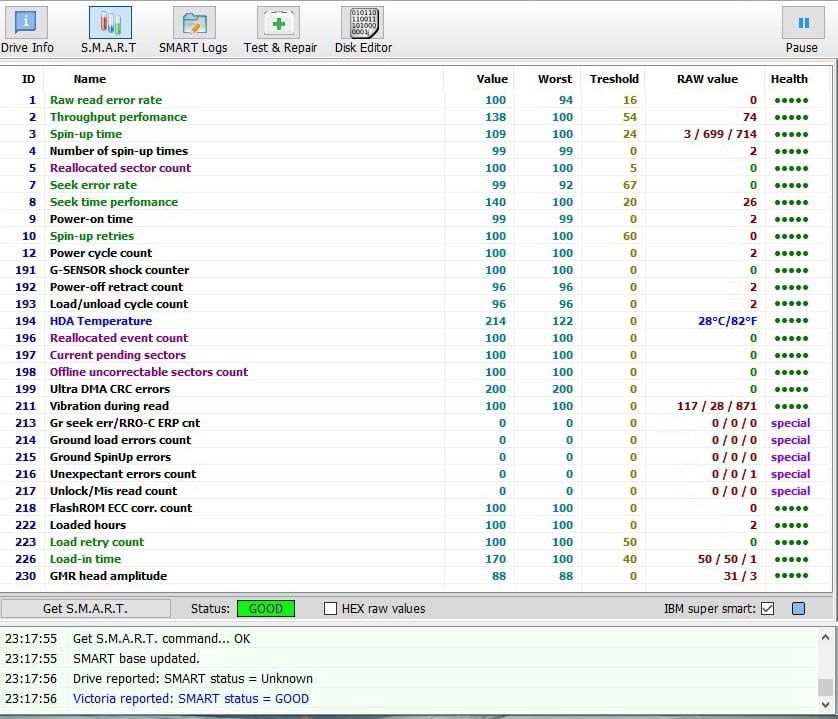Click the 28°C/82°F raw temperature value
Viewport: 838px width, 719px height.
(727, 321)
